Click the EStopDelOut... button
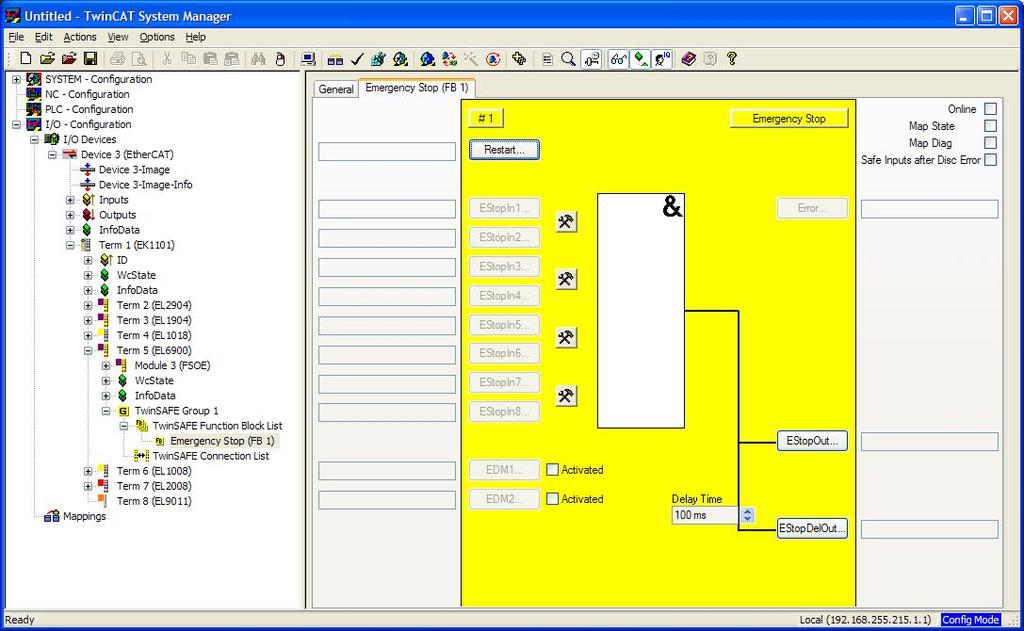Viewport: 1024px width, 631px height. click(x=812, y=528)
